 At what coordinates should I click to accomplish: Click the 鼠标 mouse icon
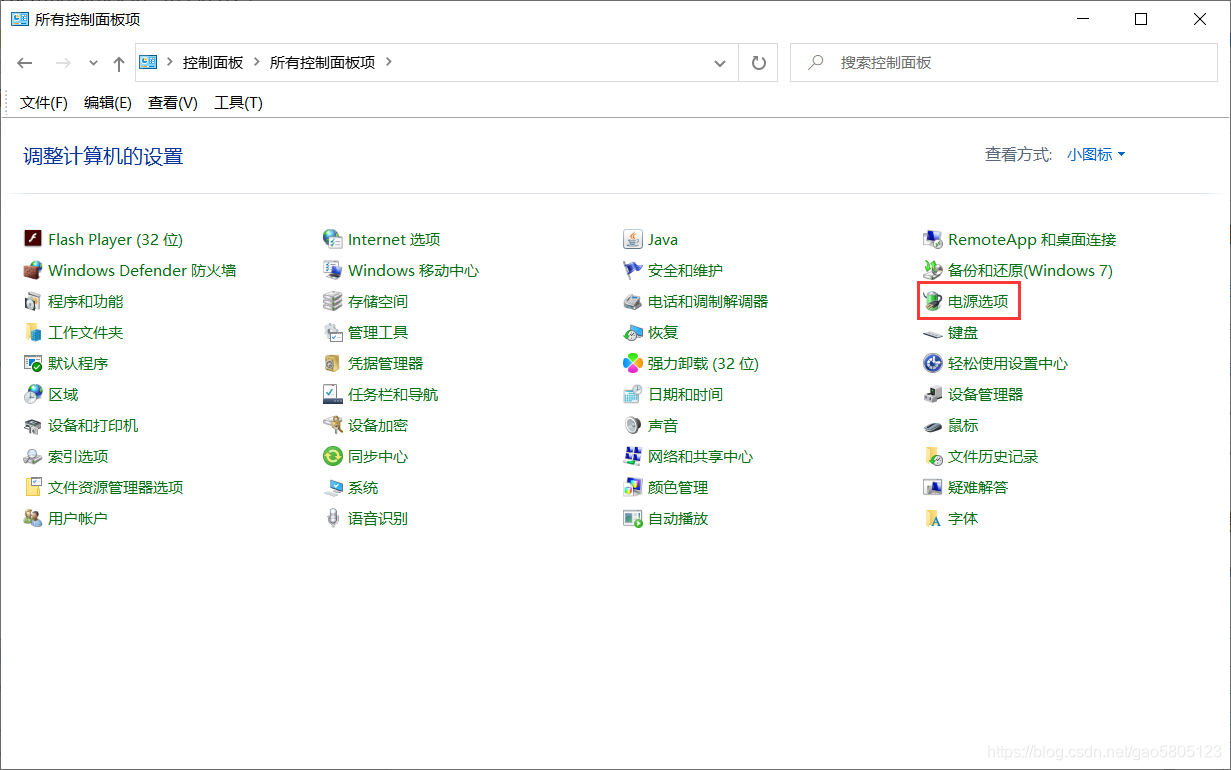pyautogui.click(x=933, y=425)
